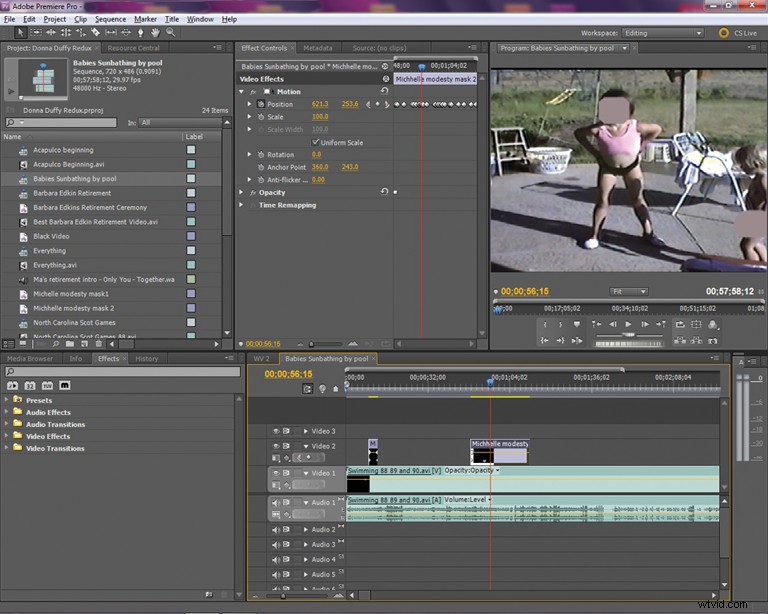Expand the Video 3 track
The image size is (768, 614).
(x=306, y=431)
